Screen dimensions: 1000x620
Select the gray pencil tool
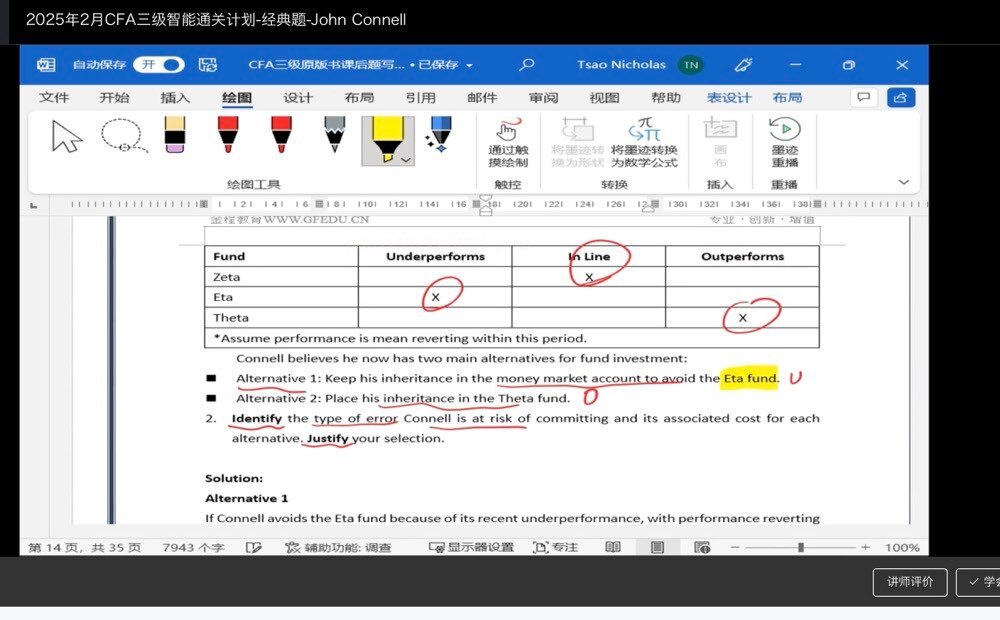(x=334, y=135)
